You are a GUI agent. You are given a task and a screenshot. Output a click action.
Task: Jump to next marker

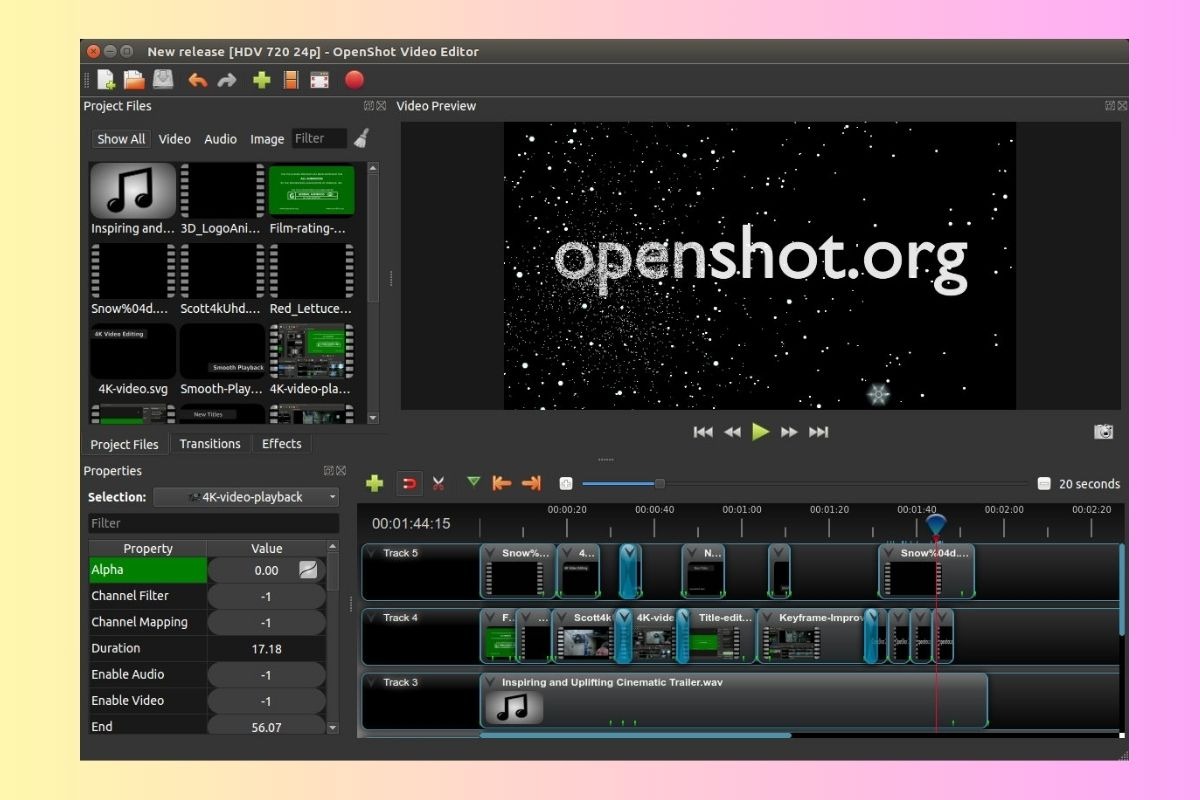(x=531, y=483)
